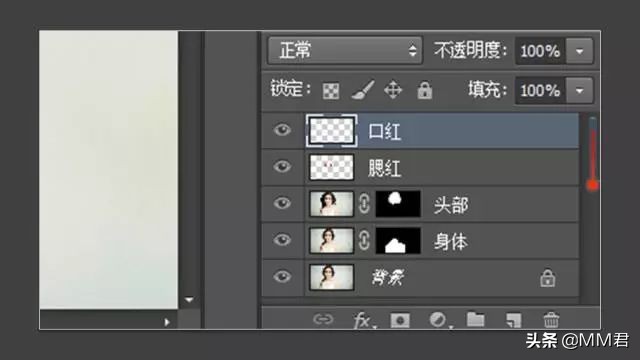
Task: Select the 头部 layer mask thumbnail
Action: point(398,204)
